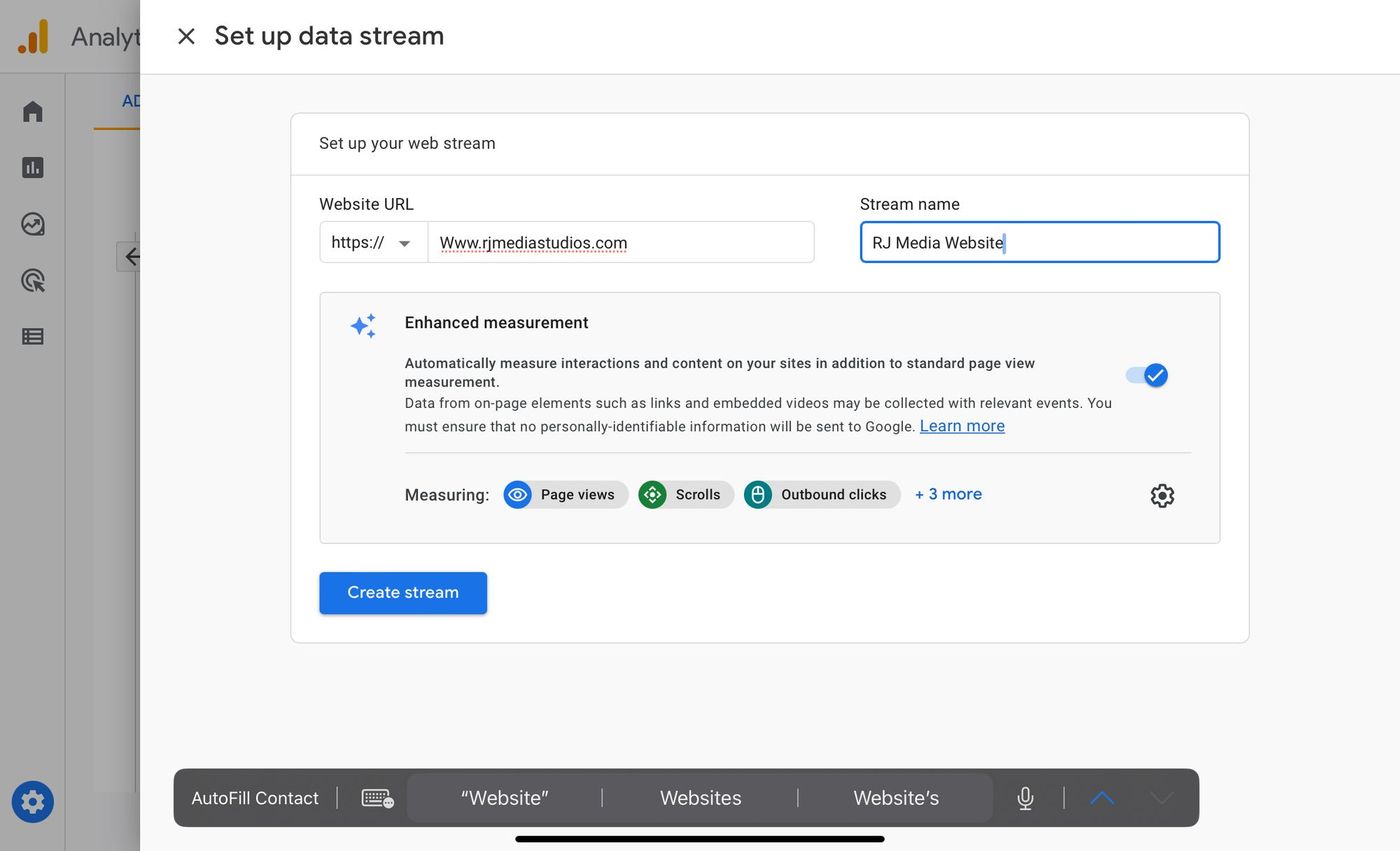Open the Explore icon in sidebar

pyautogui.click(x=33, y=224)
